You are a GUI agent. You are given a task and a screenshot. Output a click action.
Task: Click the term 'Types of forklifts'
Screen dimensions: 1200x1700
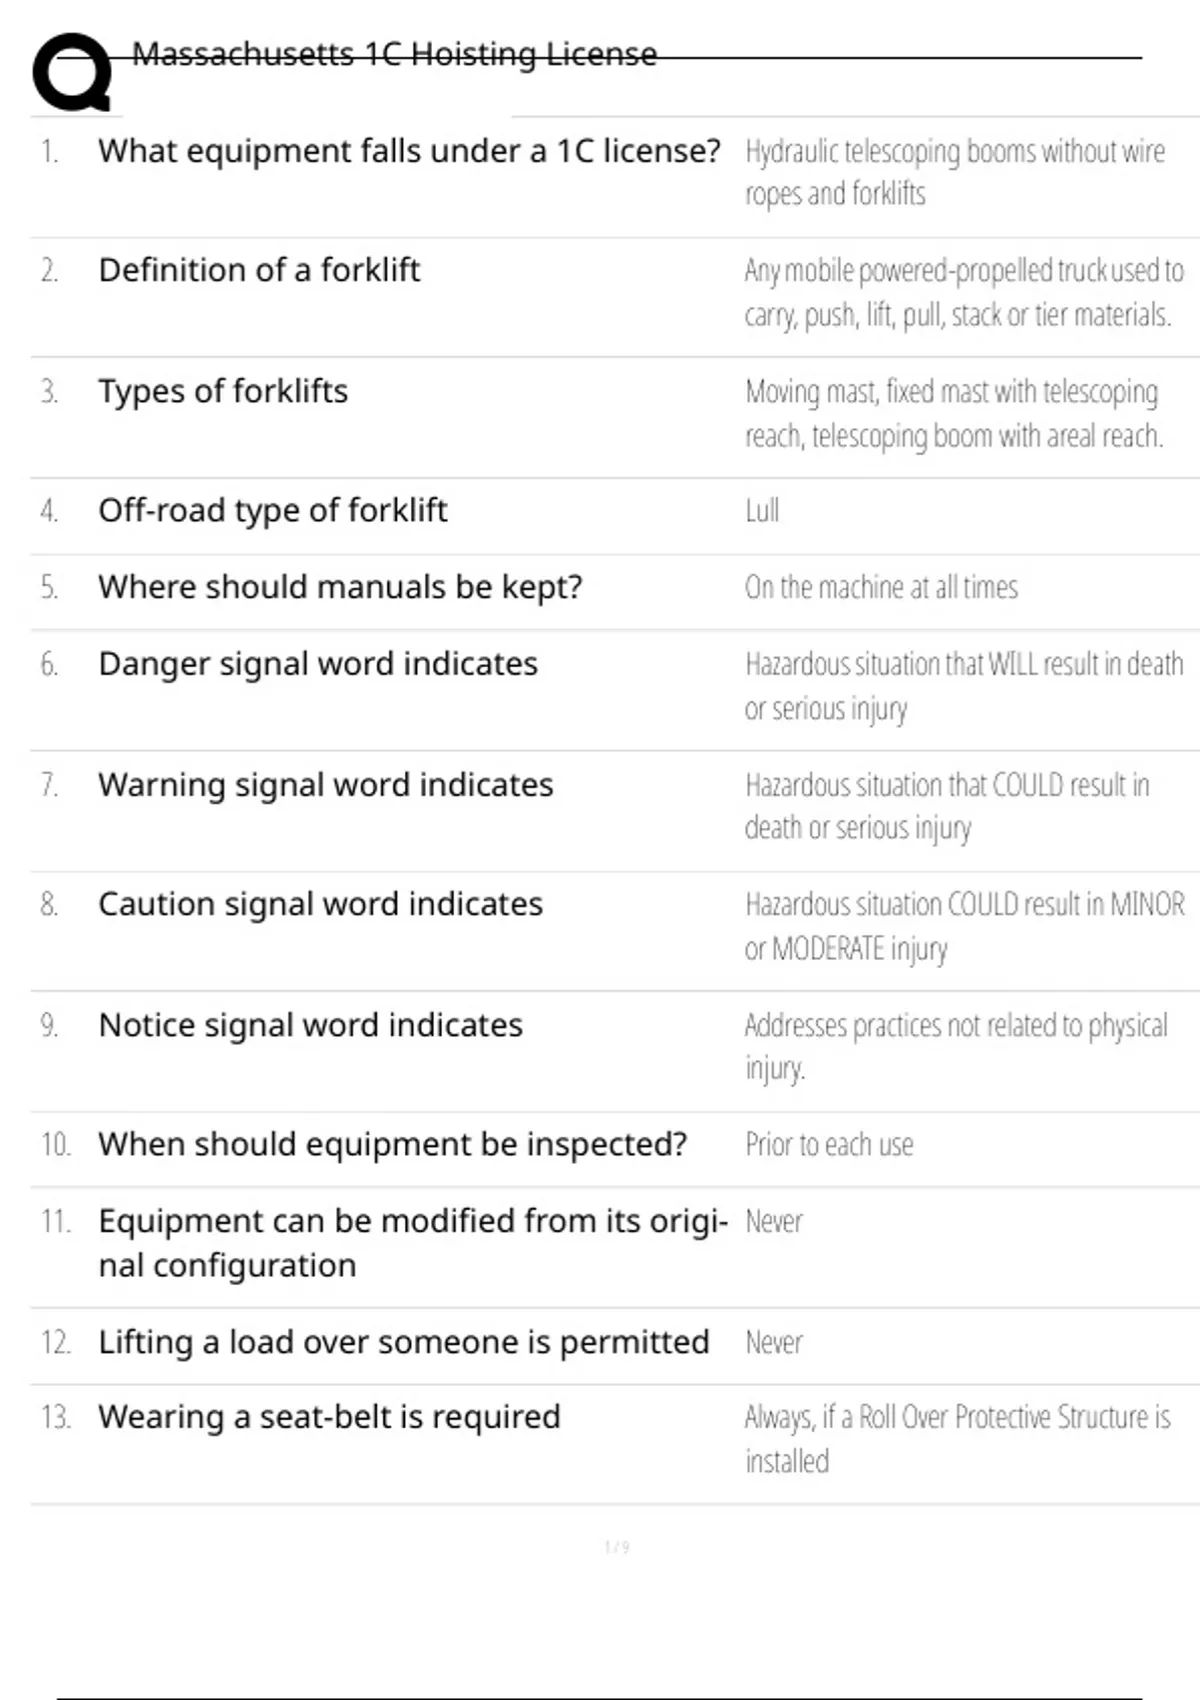click(x=223, y=391)
